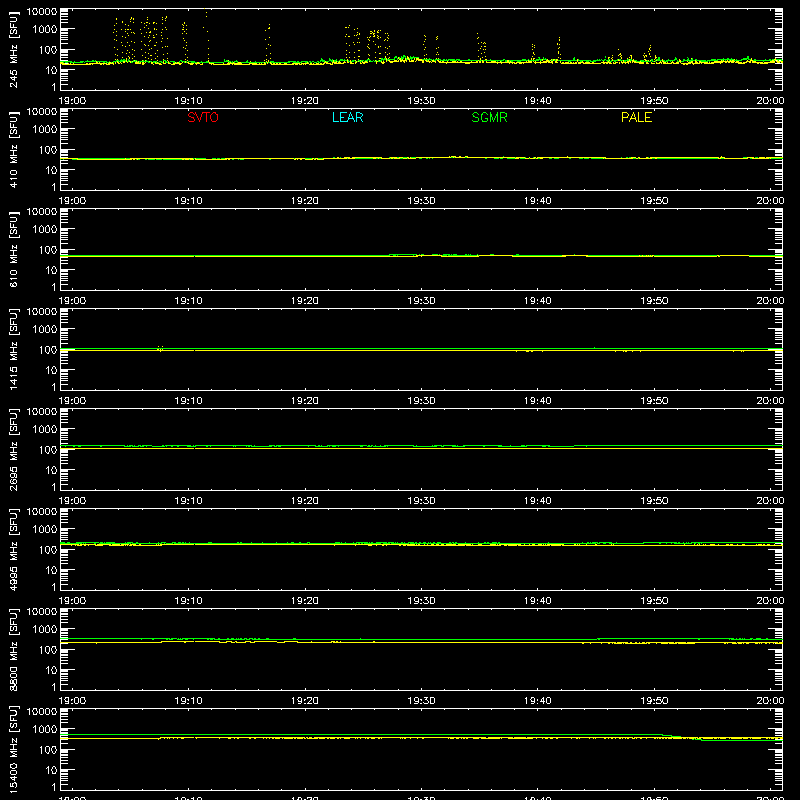800x800 pixels.
Task: Click the 1000 y-axis value in 2695 MHz panel
Action: tap(45, 430)
